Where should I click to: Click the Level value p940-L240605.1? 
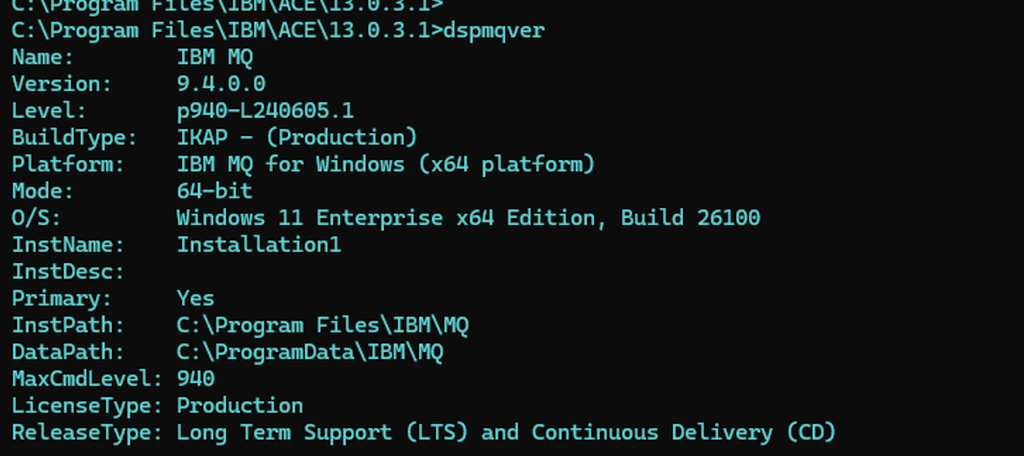click(x=265, y=111)
